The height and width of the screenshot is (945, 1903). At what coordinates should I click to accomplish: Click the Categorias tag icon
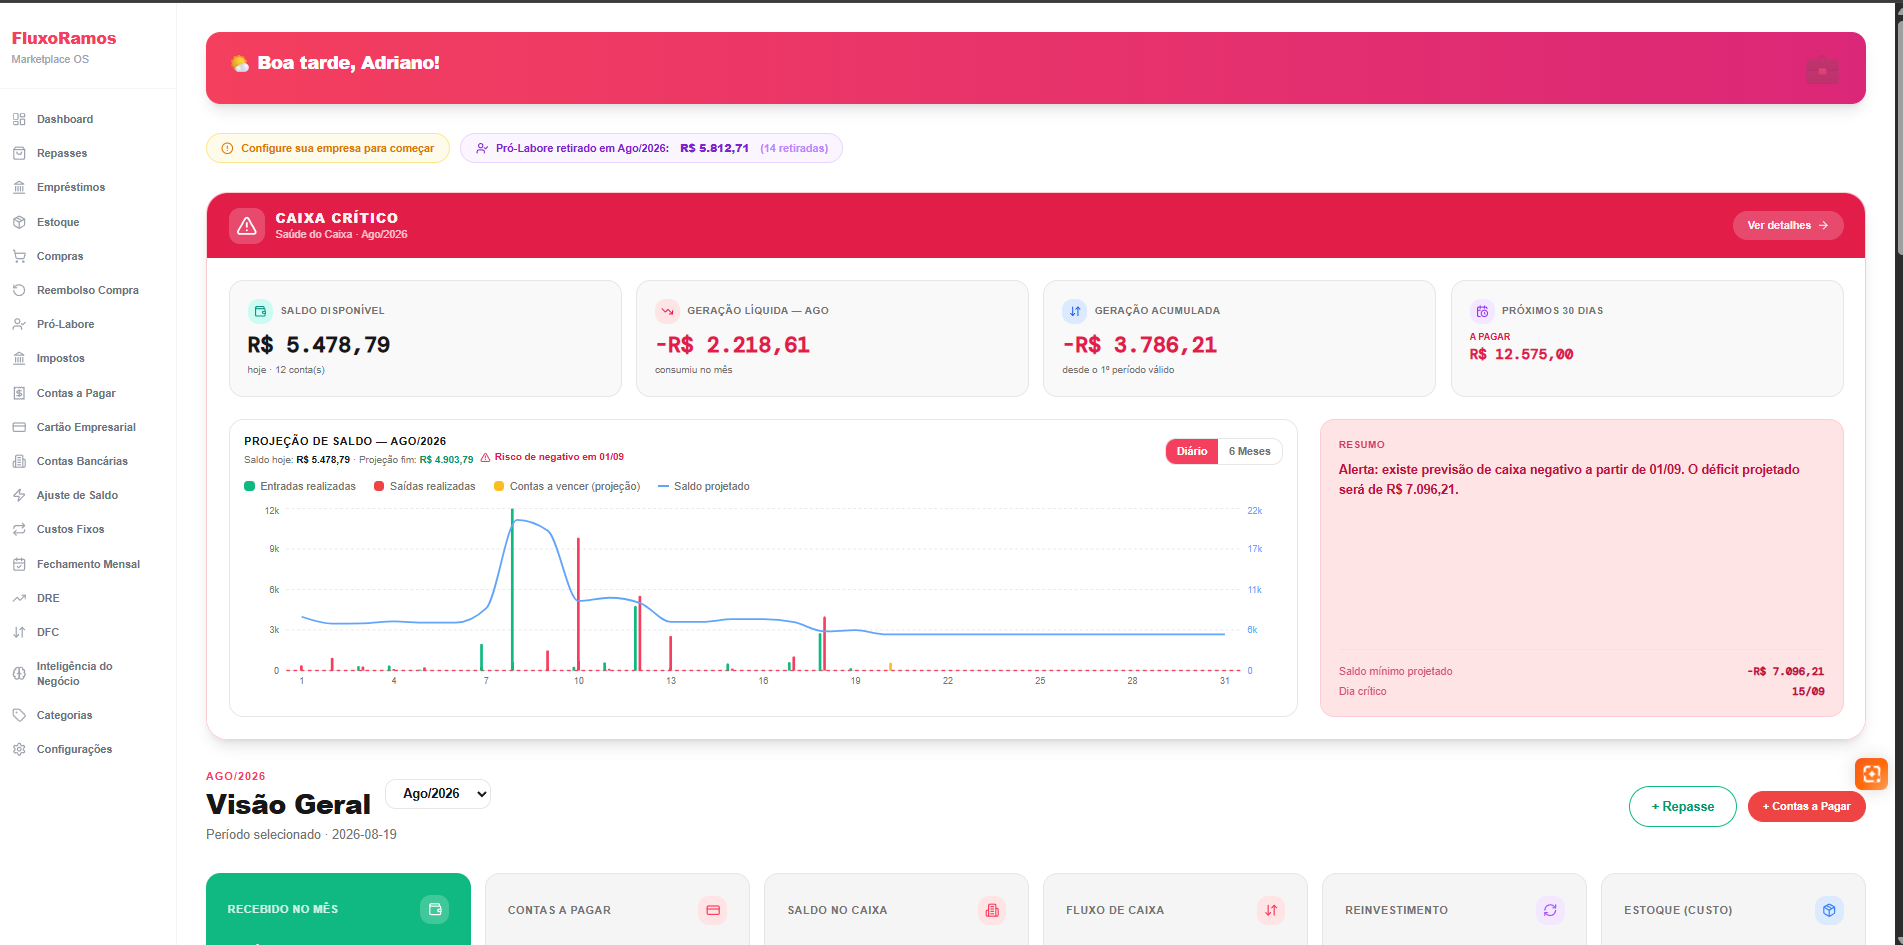19,715
